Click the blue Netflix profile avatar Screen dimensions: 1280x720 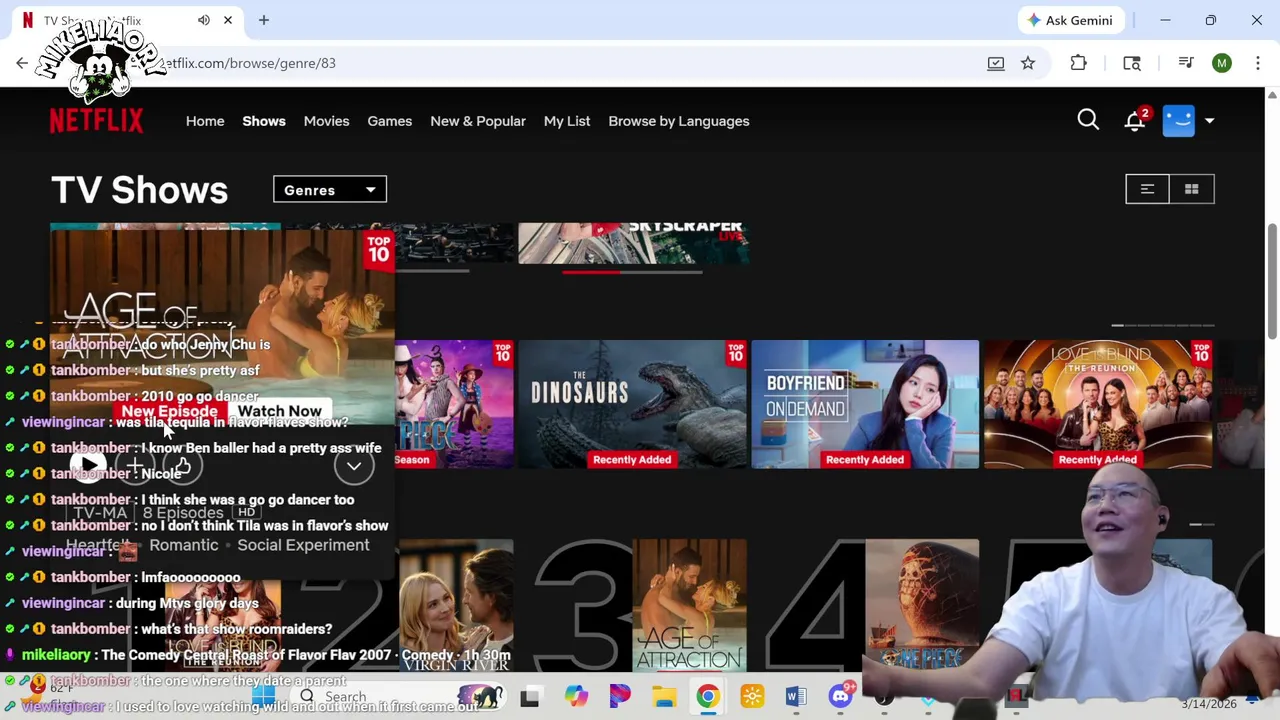point(1179,120)
